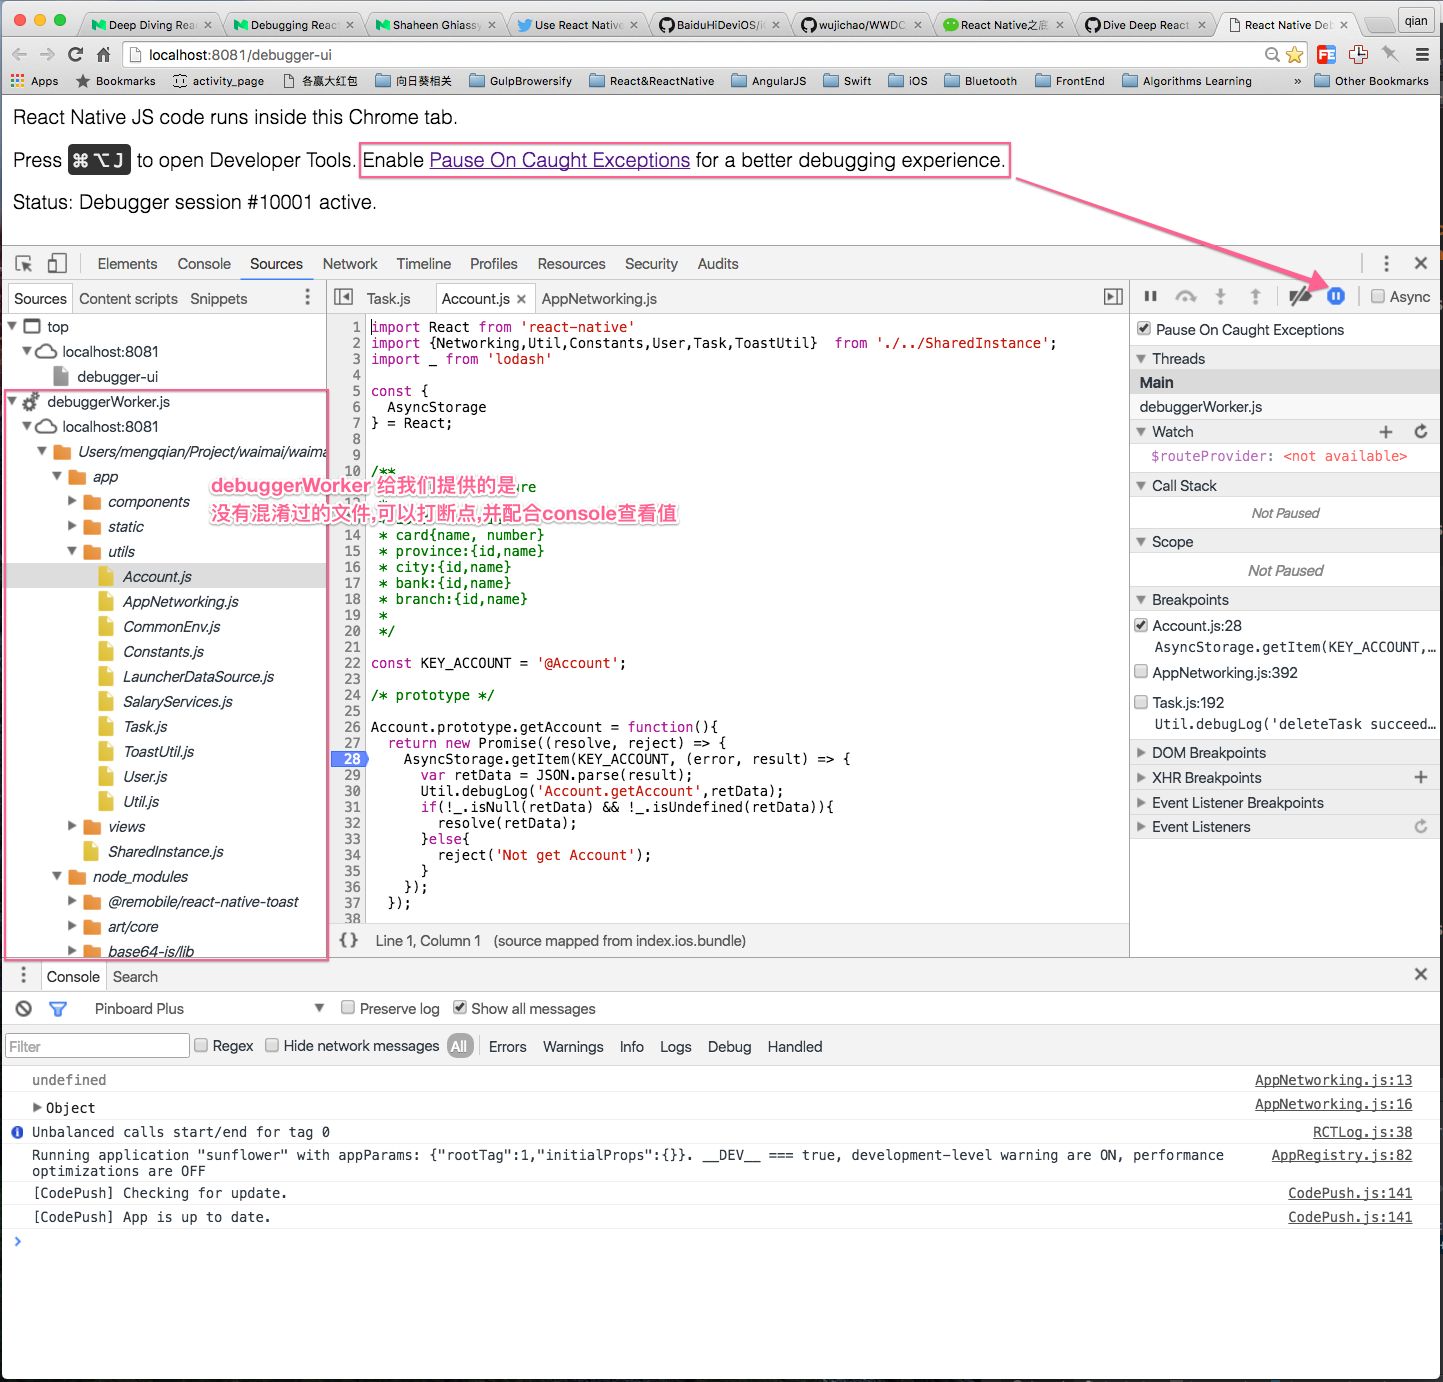Select the inspect element picker icon
Image resolution: width=1443 pixels, height=1382 pixels.
tap(24, 264)
